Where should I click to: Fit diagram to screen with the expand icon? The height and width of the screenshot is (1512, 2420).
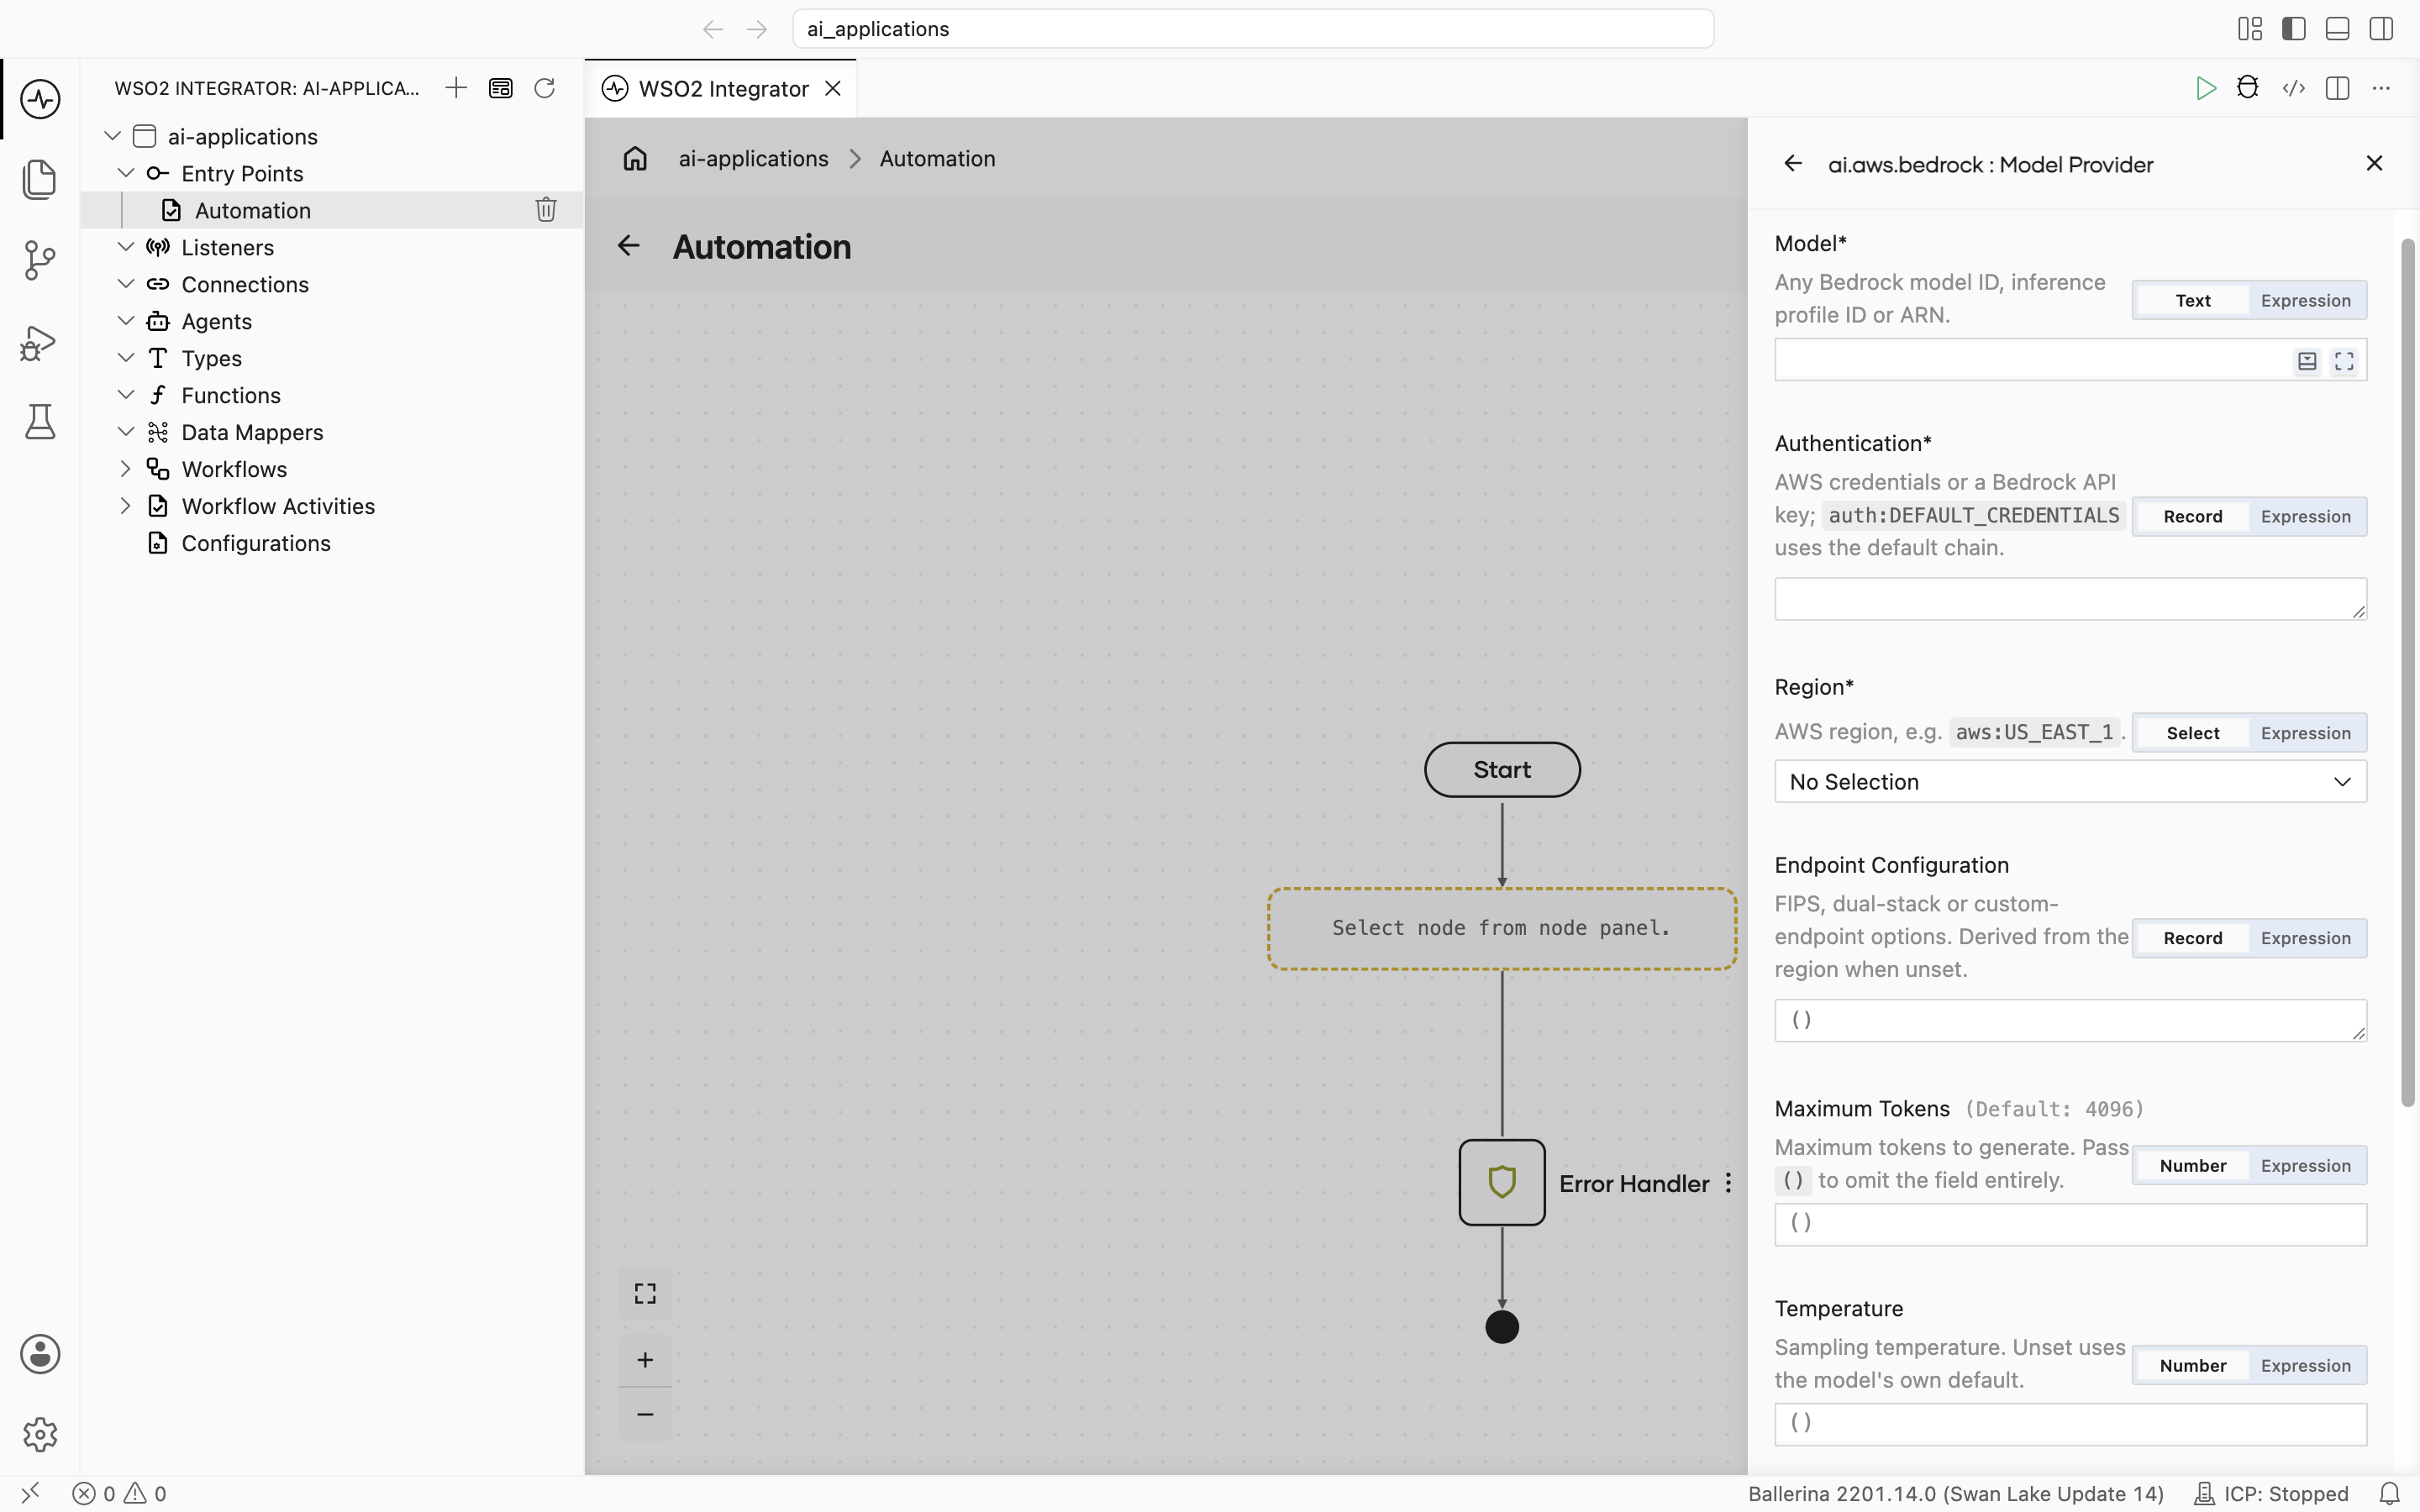pos(645,1293)
